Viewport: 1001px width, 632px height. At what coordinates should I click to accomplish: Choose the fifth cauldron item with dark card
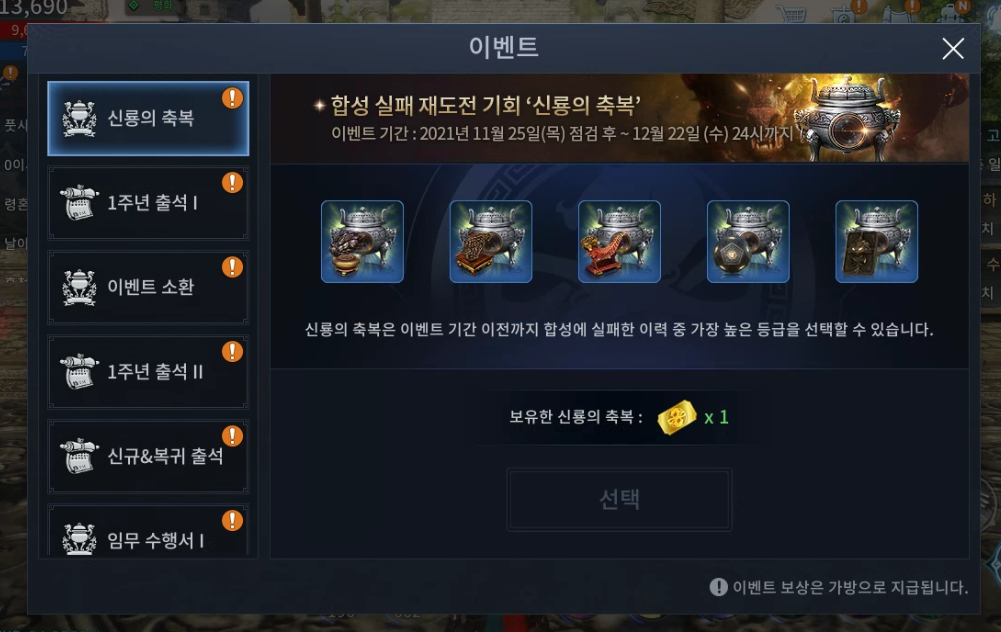(x=877, y=241)
